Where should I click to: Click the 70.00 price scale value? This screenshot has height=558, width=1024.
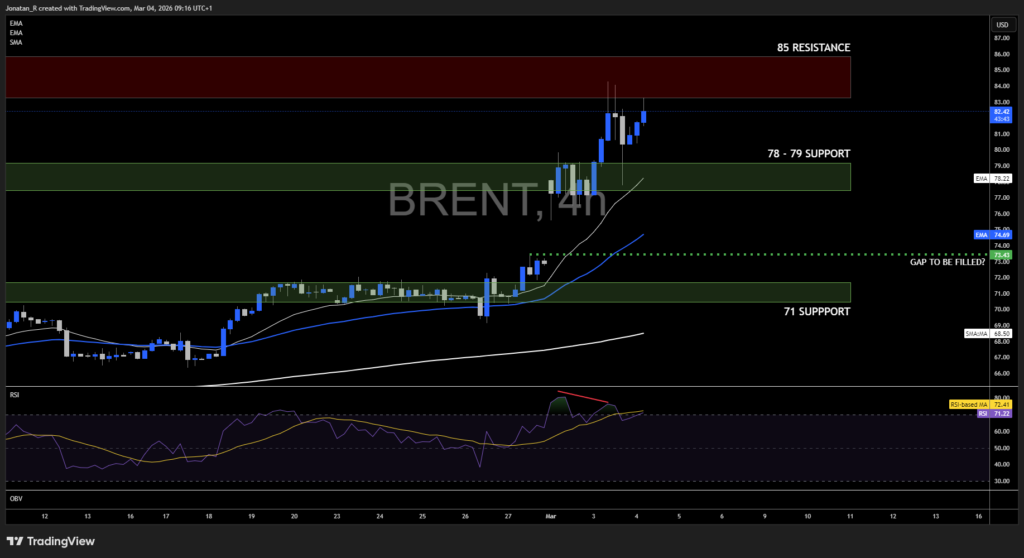point(1002,310)
